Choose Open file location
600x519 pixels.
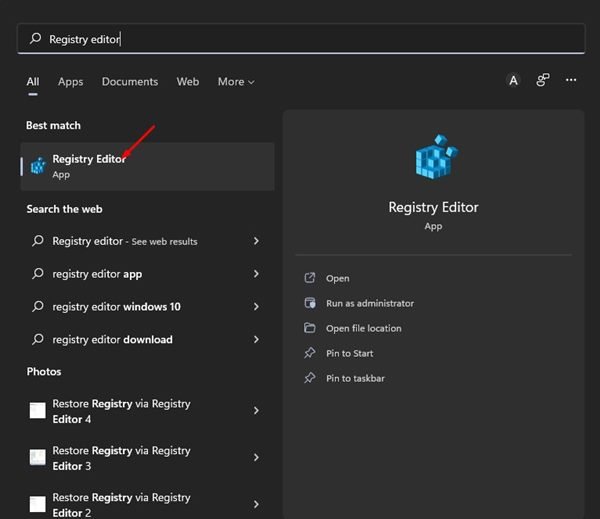pyautogui.click(x=364, y=328)
